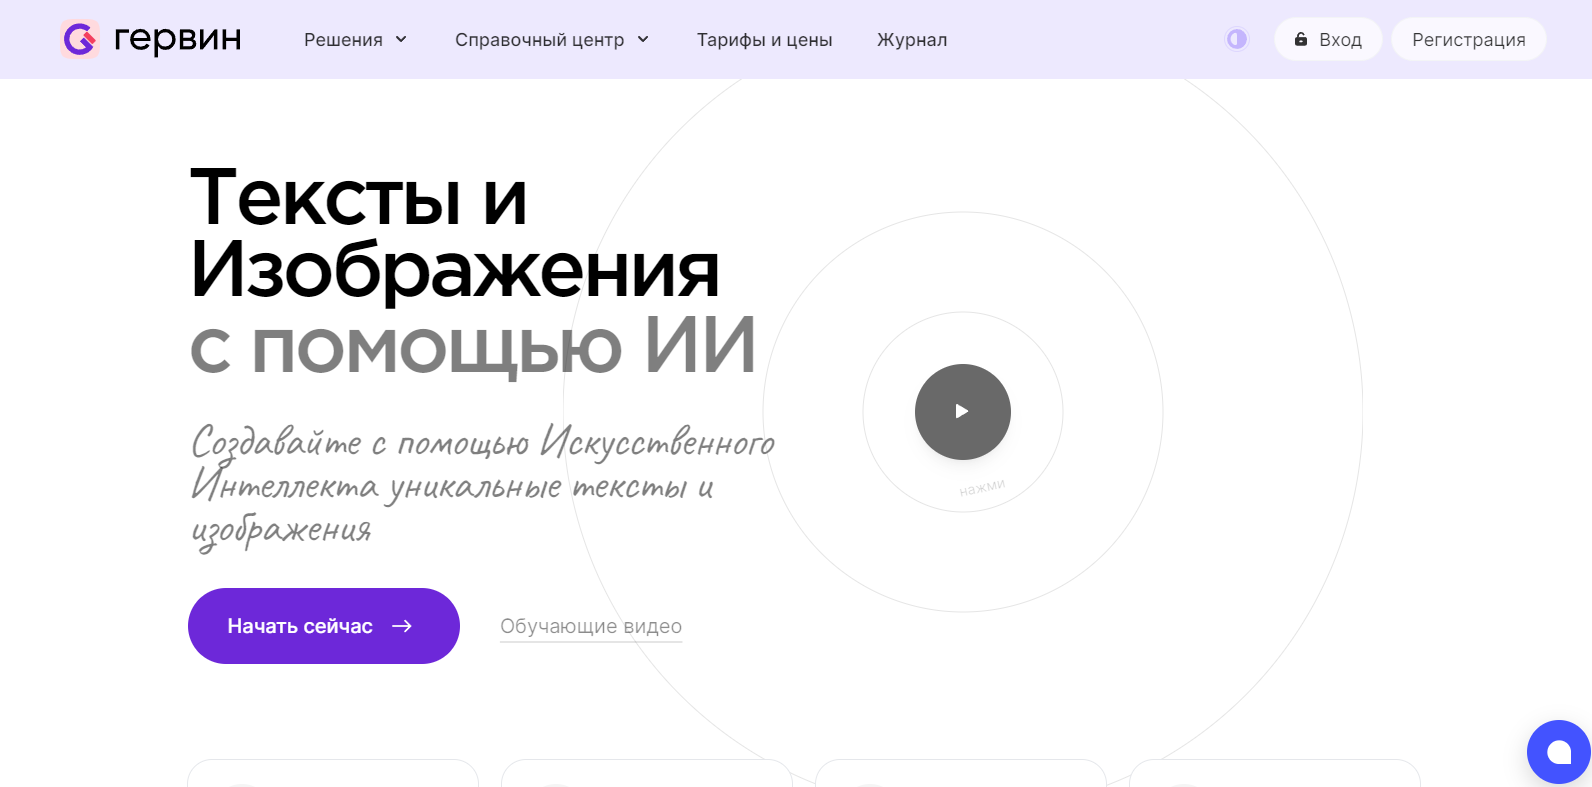1592x787 pixels.
Task: Open the chat support bubble
Action: [x=1559, y=752]
